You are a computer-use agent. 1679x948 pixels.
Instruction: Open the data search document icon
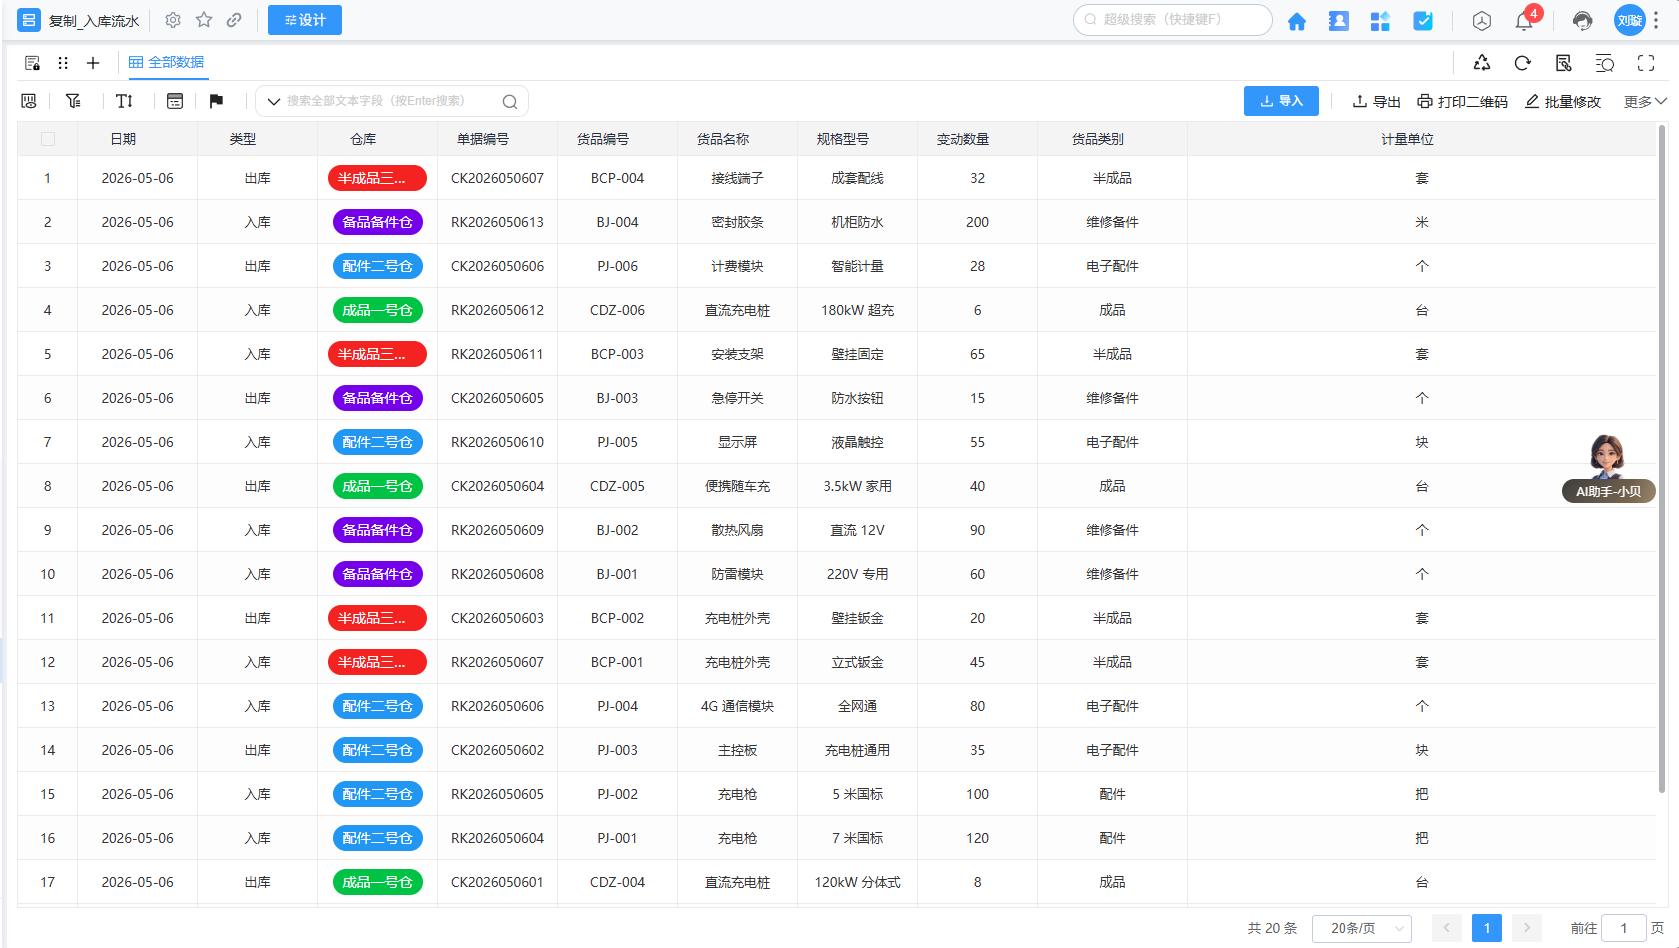tap(1564, 63)
